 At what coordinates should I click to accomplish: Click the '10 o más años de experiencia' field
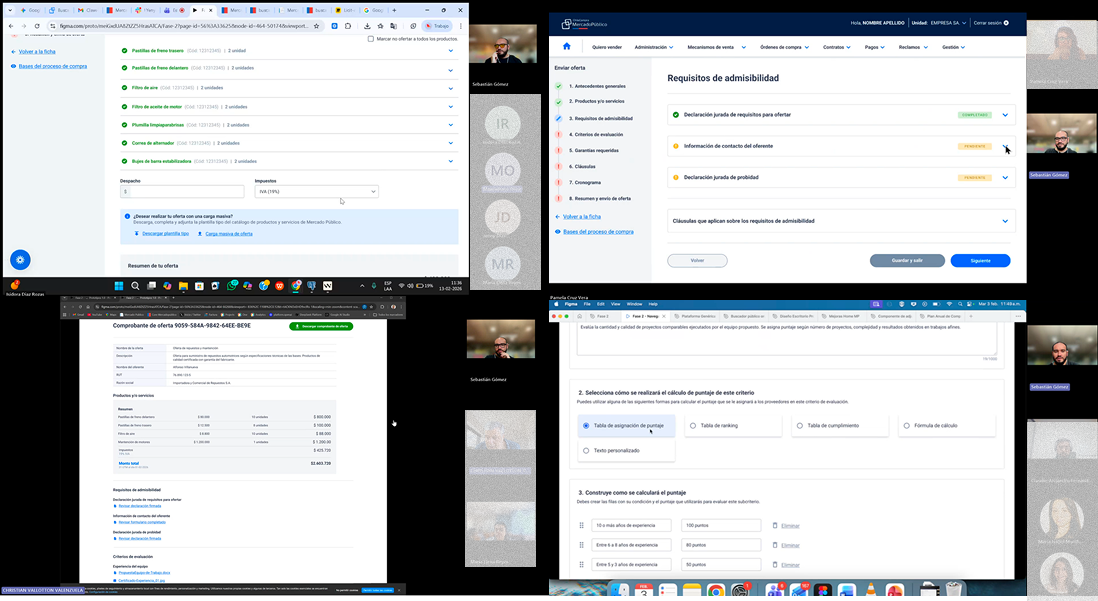pos(632,525)
